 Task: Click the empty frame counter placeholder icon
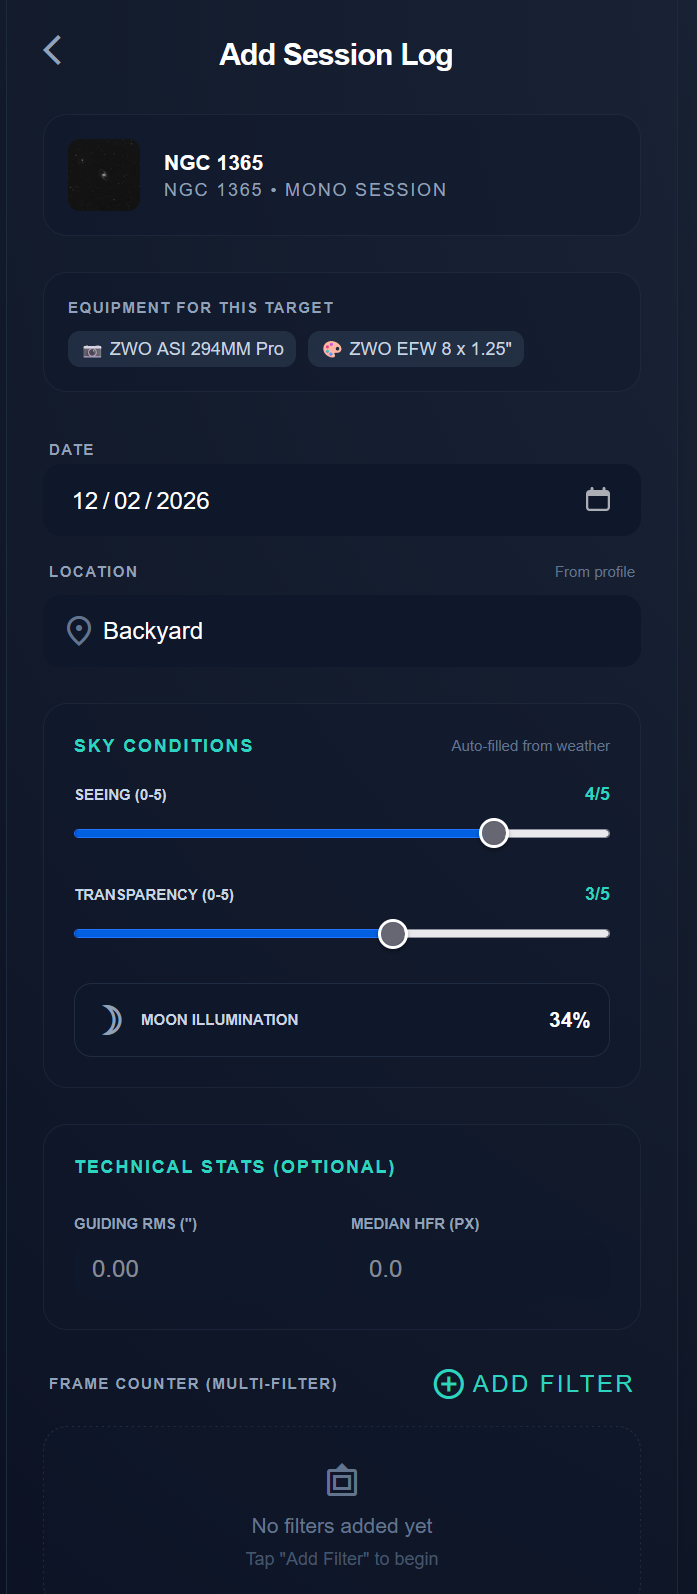coord(342,1481)
